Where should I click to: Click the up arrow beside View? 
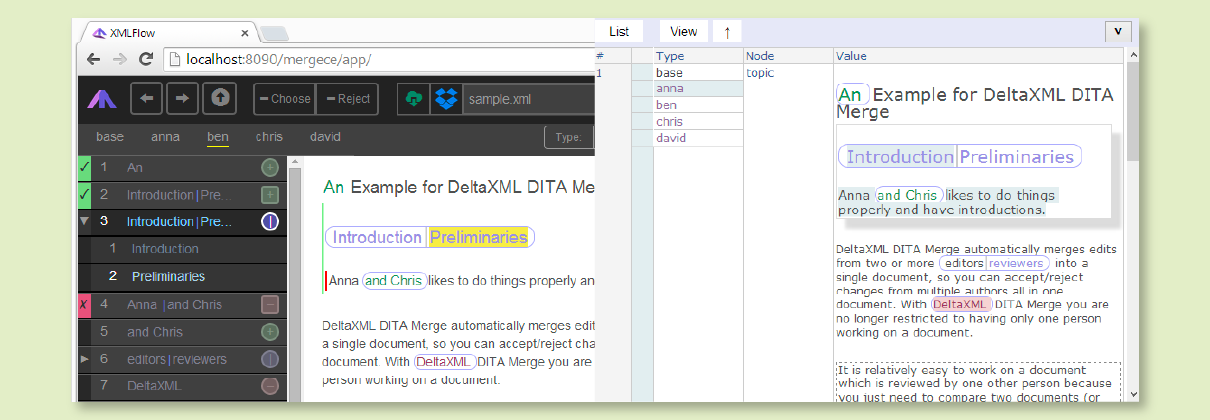(x=727, y=32)
